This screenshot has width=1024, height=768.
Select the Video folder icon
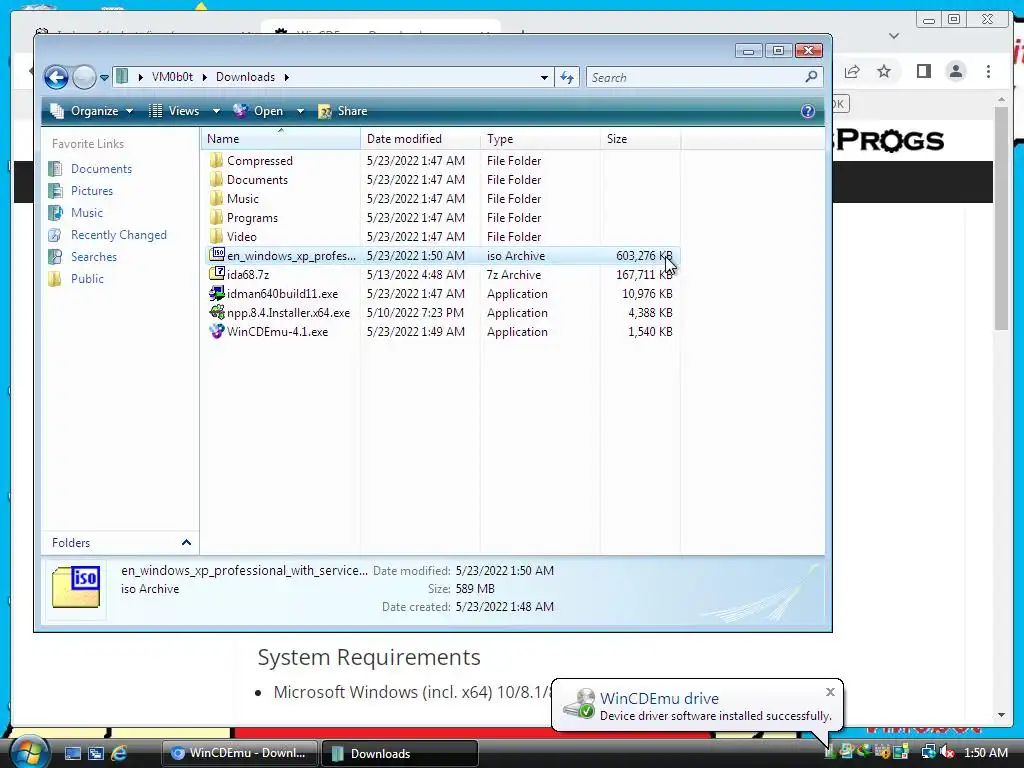pyautogui.click(x=217, y=236)
